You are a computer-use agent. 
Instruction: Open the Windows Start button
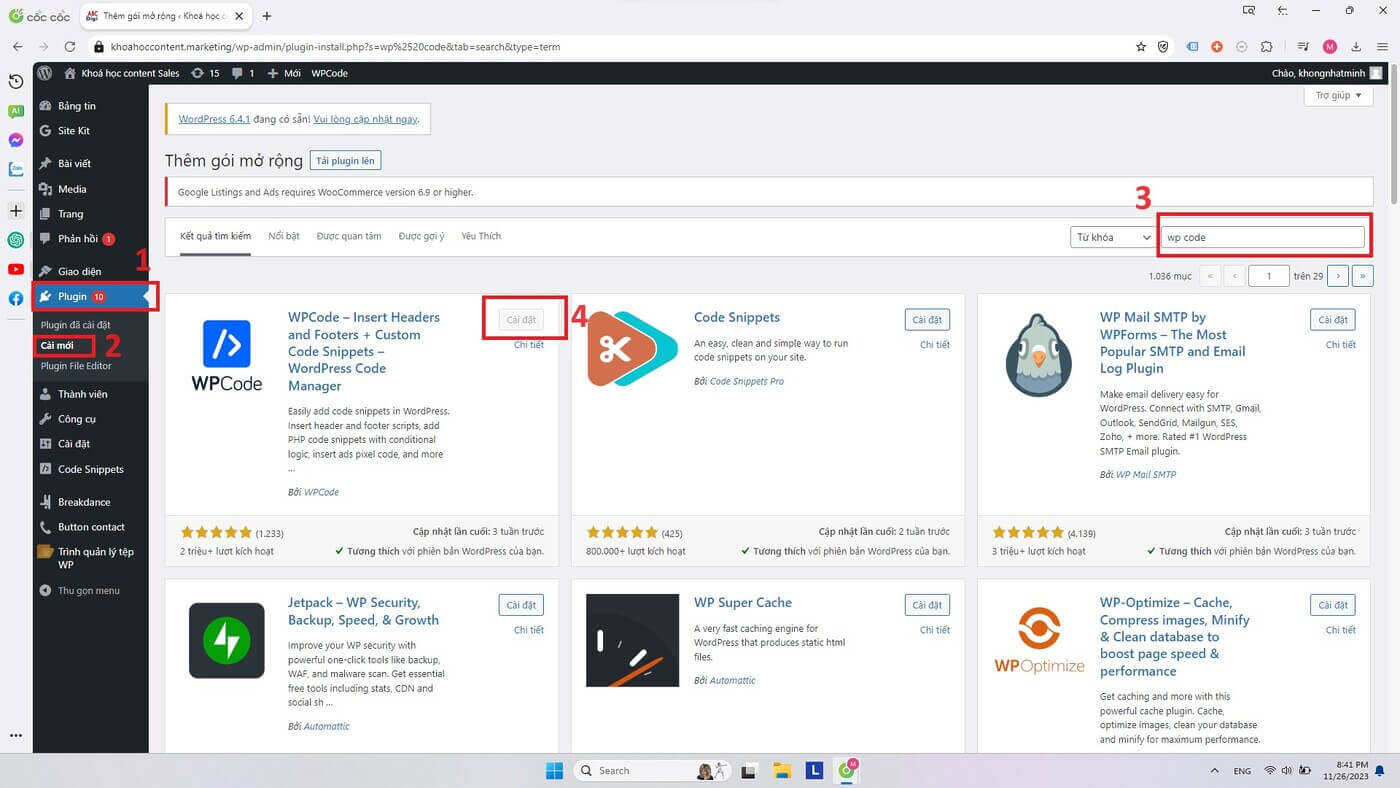click(x=554, y=770)
